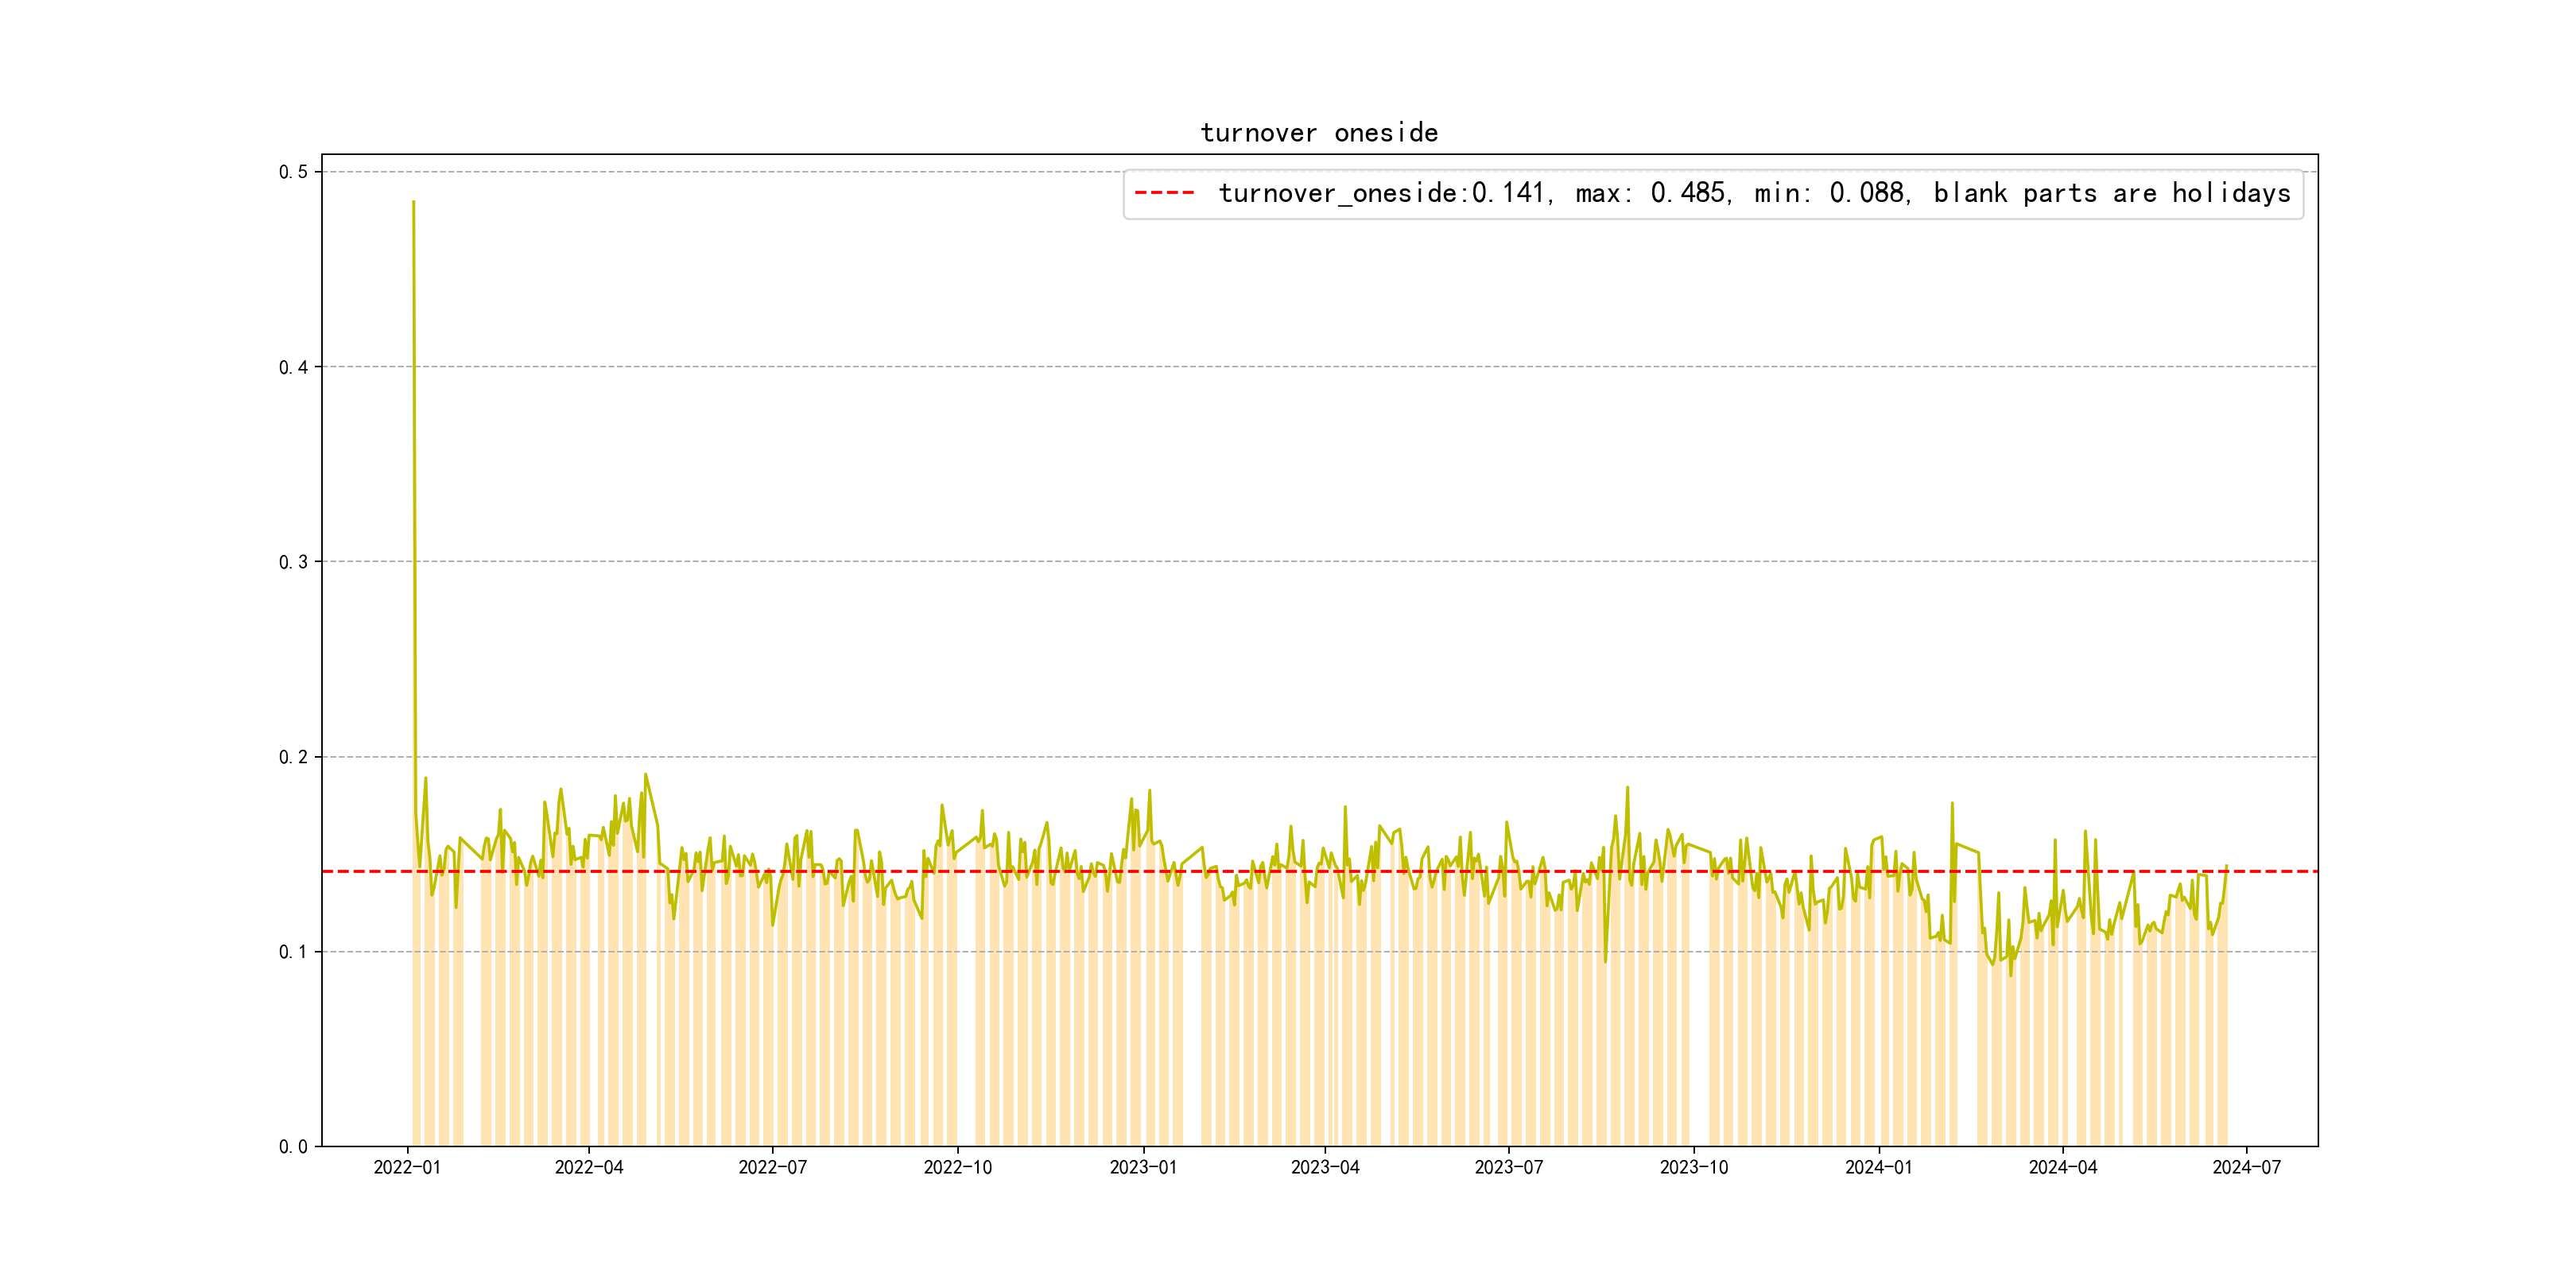Click the 0.0 y-axis tick label

coord(293,1147)
